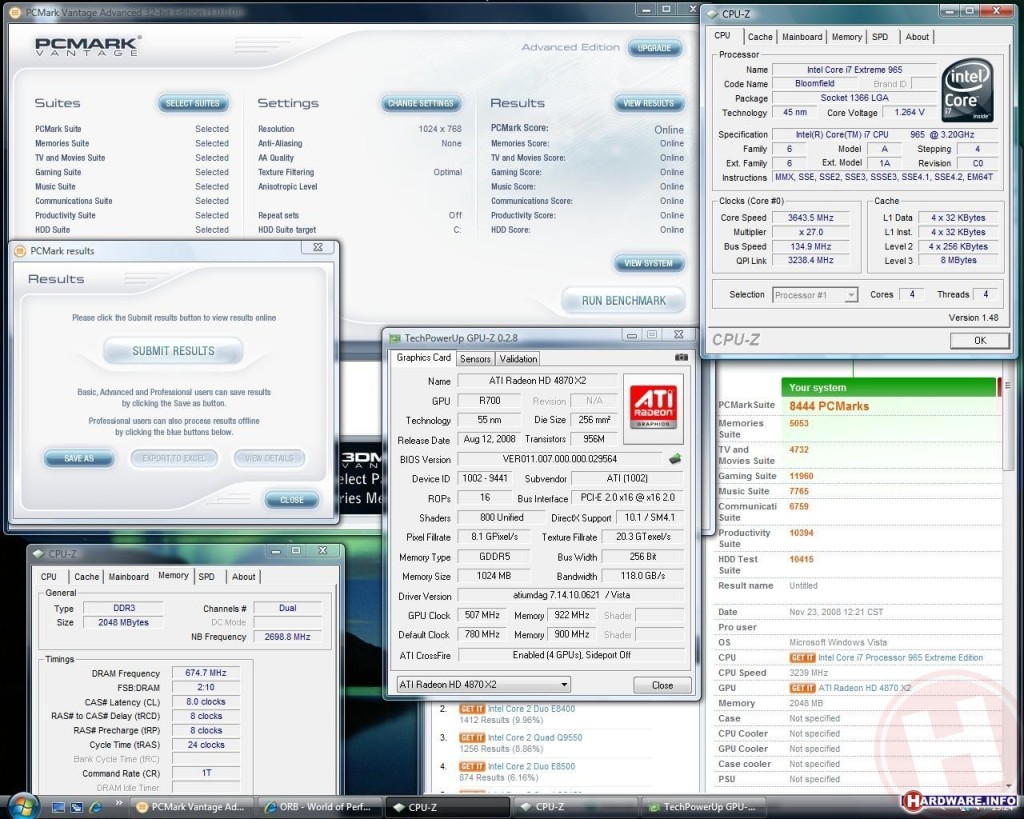Click the DRAM Frequency value 674.7 MHz
The width and height of the screenshot is (1024, 819).
pos(206,673)
